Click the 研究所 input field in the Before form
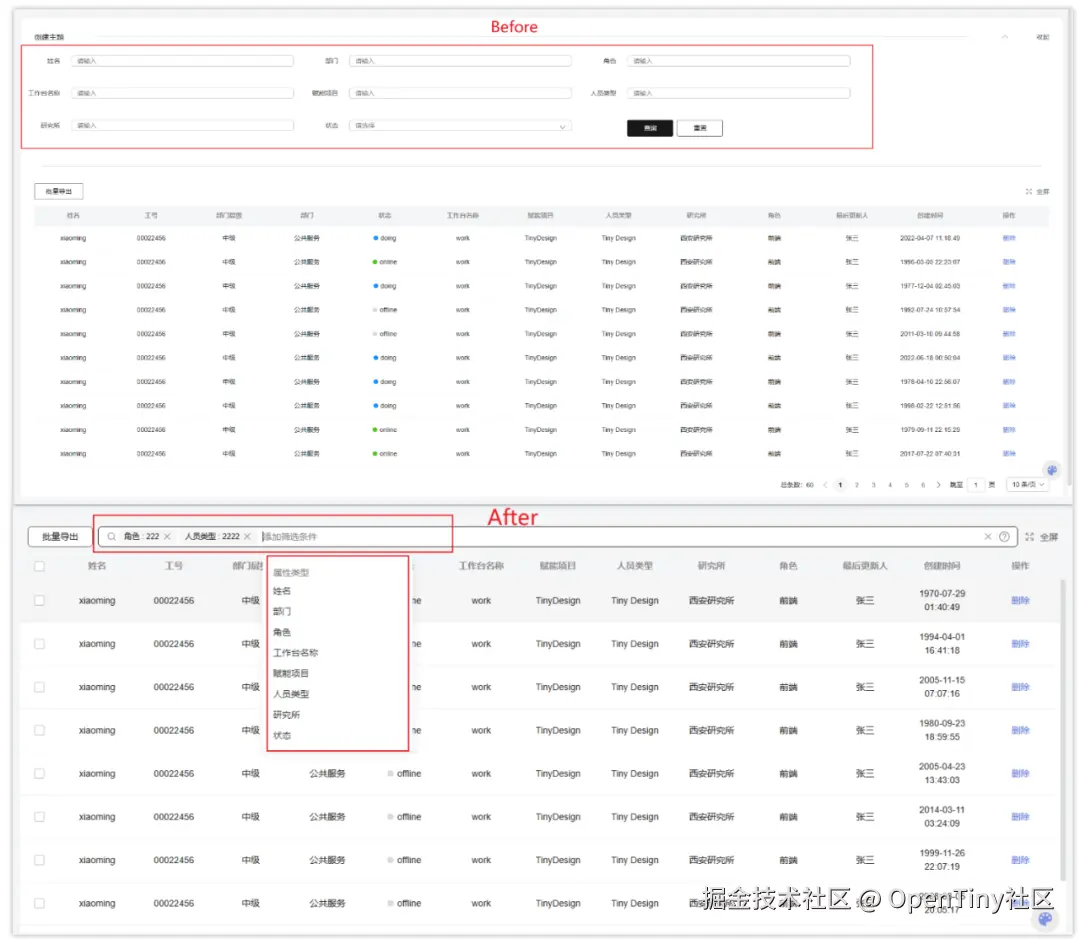The image size is (1080, 939). click(x=183, y=125)
